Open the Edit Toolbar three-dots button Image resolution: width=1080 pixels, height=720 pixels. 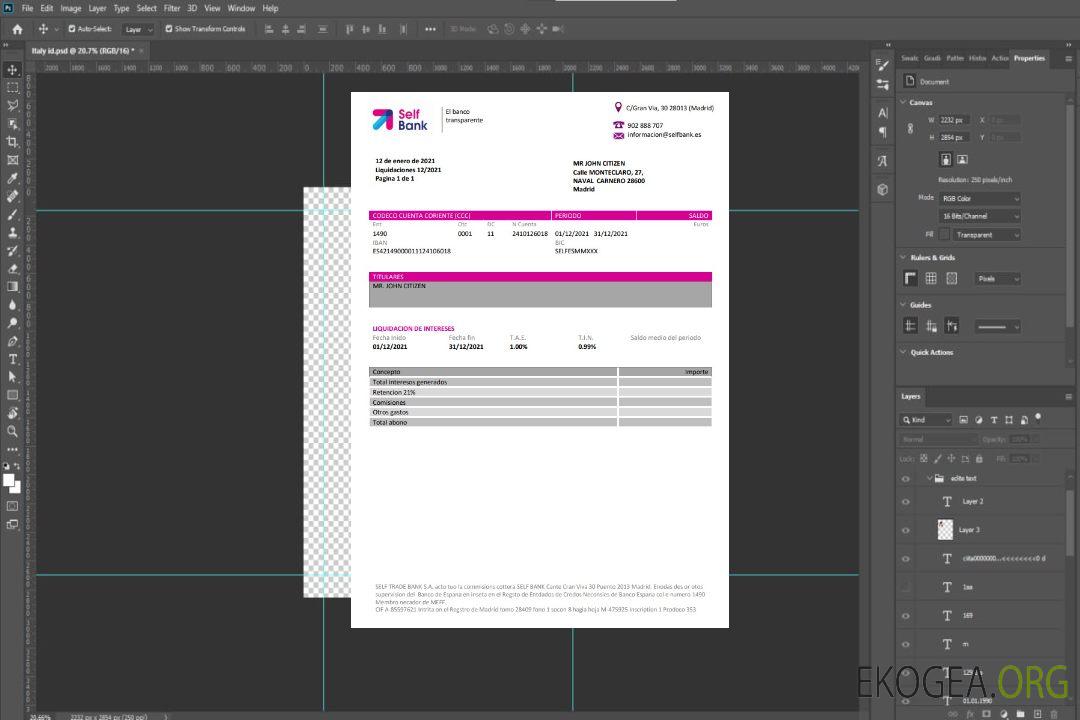click(x=12, y=449)
